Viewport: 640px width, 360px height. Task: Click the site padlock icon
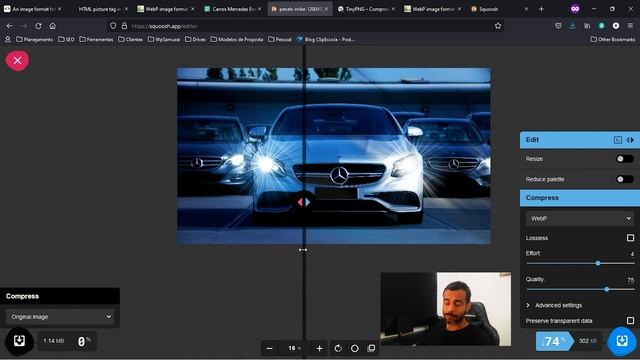[x=124, y=26]
